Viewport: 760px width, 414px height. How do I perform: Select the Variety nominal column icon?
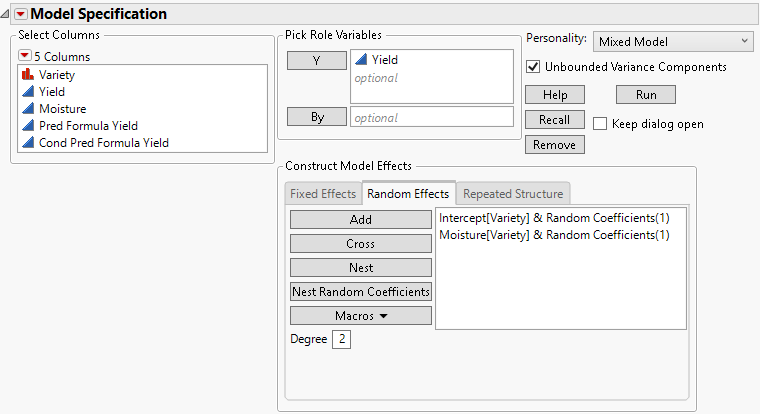(x=27, y=75)
